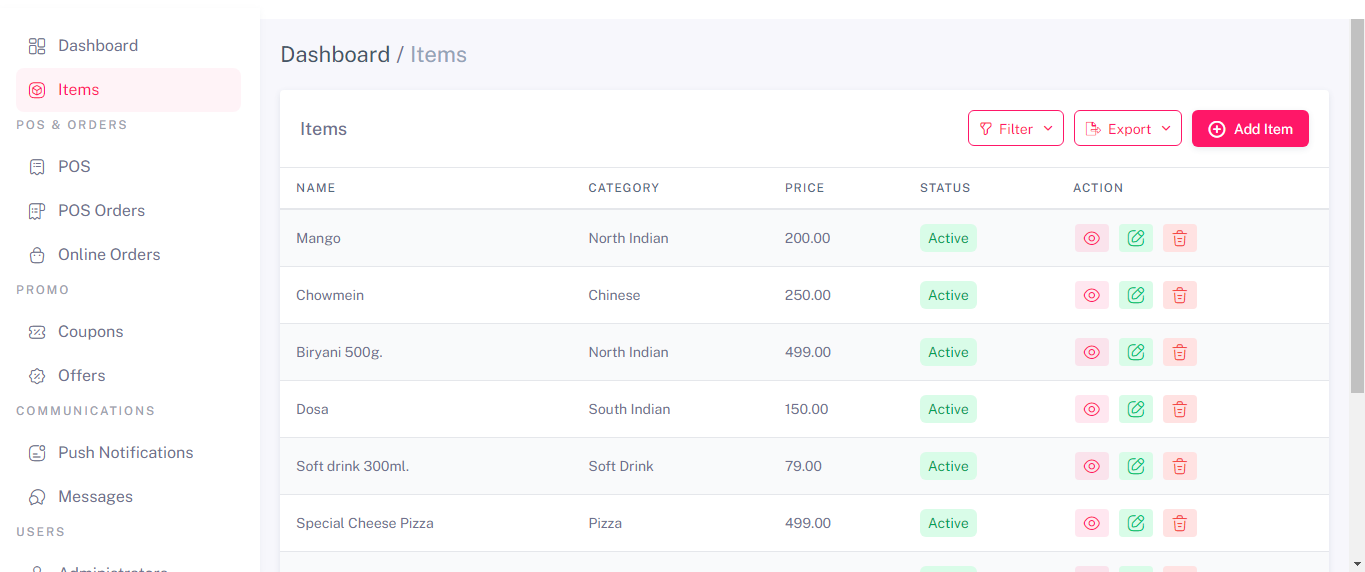1365x572 pixels.
Task: Click the edit icon for Biryani 500g.
Action: pos(1136,352)
